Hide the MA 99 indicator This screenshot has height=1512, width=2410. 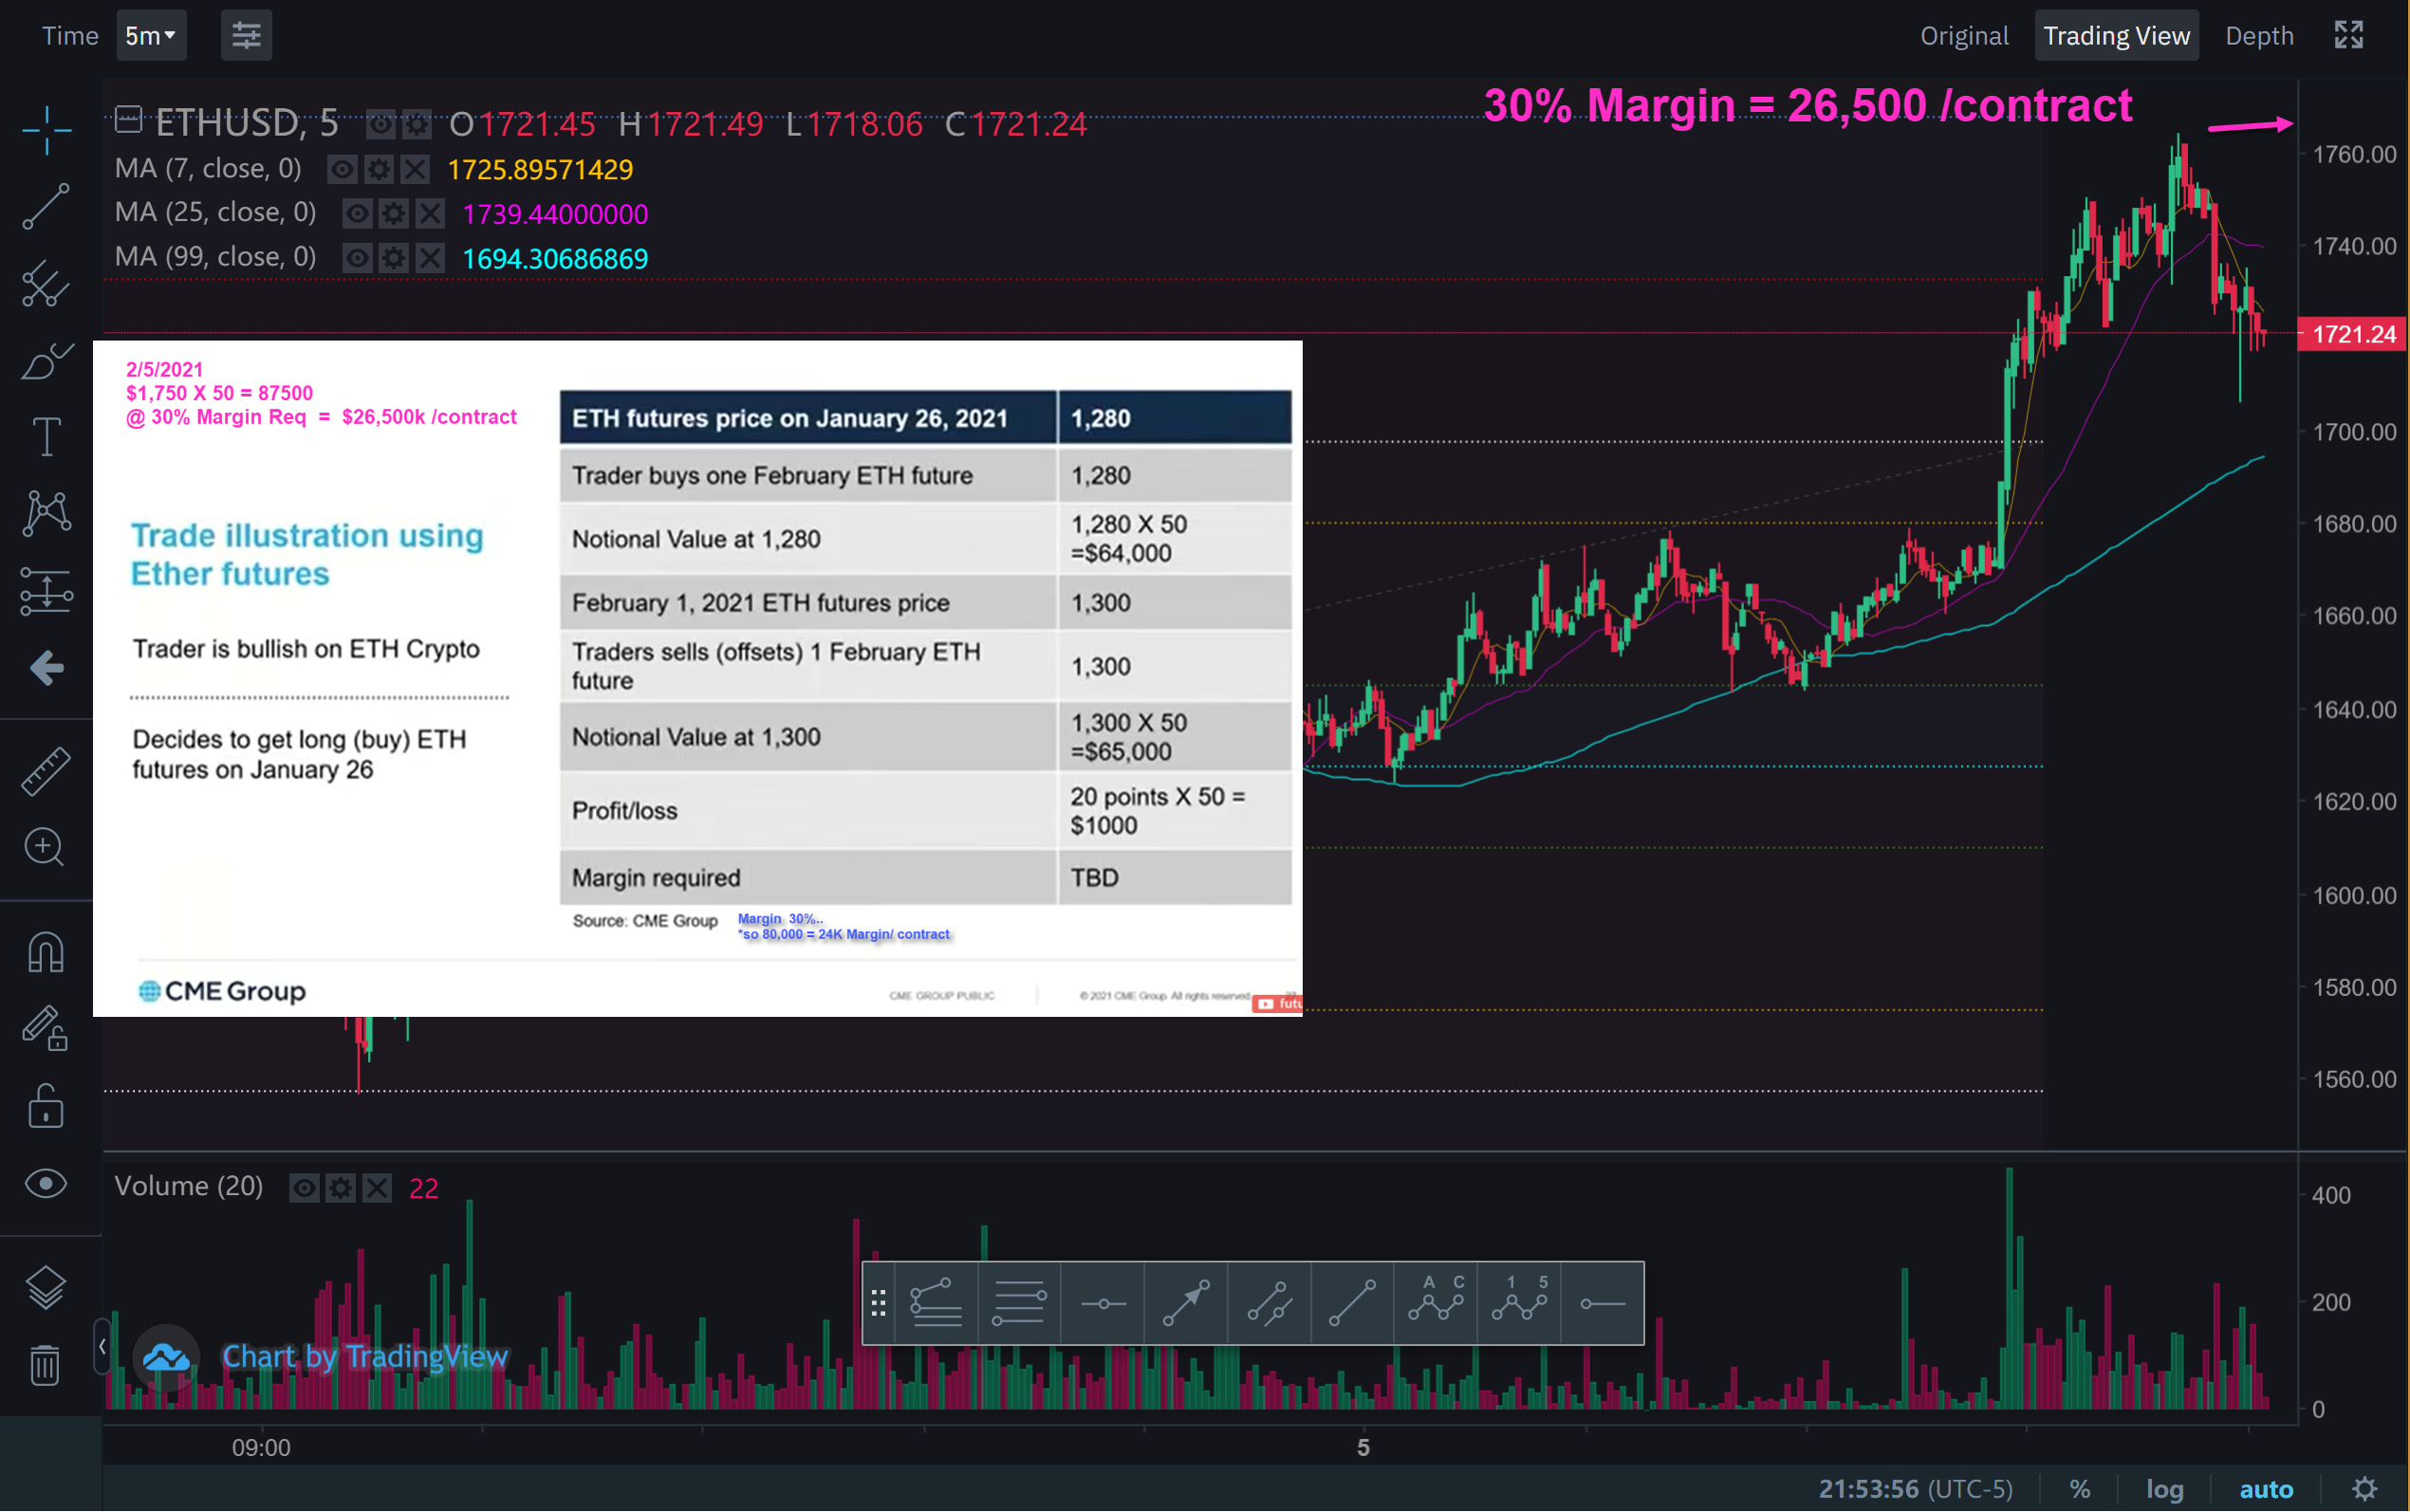click(x=356, y=258)
